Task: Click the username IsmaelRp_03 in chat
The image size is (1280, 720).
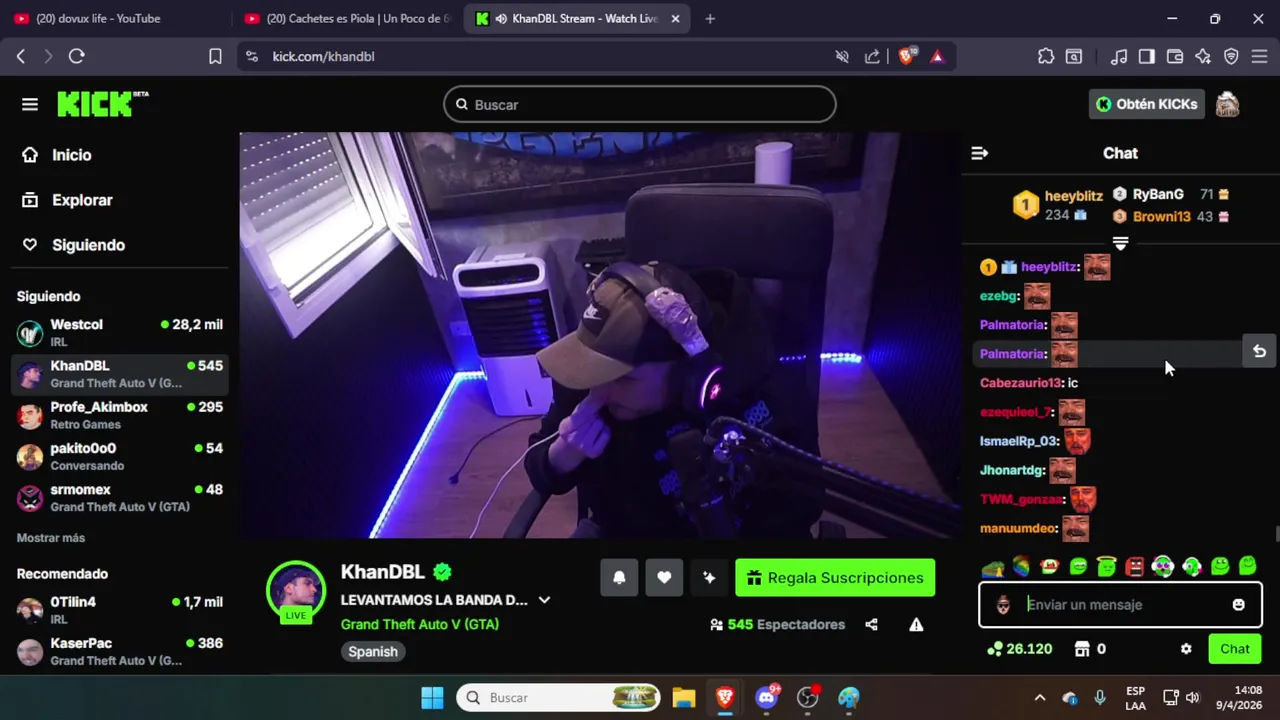Action: tap(1019, 441)
